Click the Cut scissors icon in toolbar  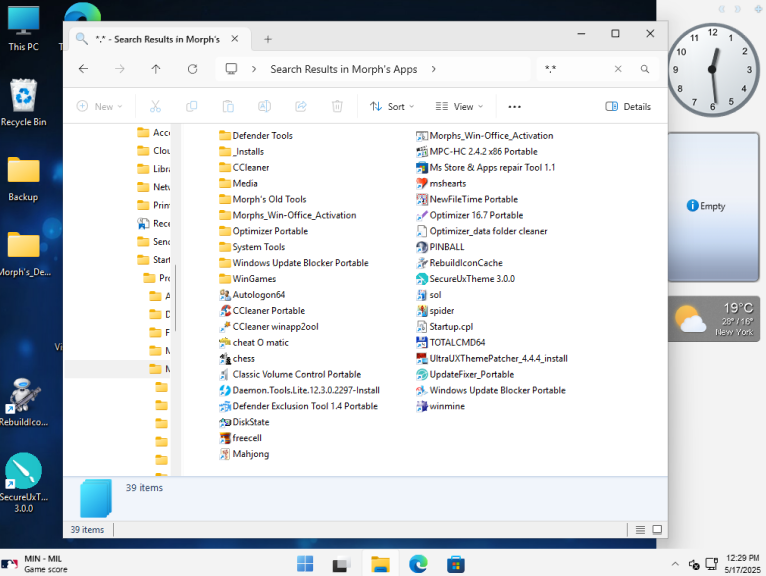[x=155, y=106]
